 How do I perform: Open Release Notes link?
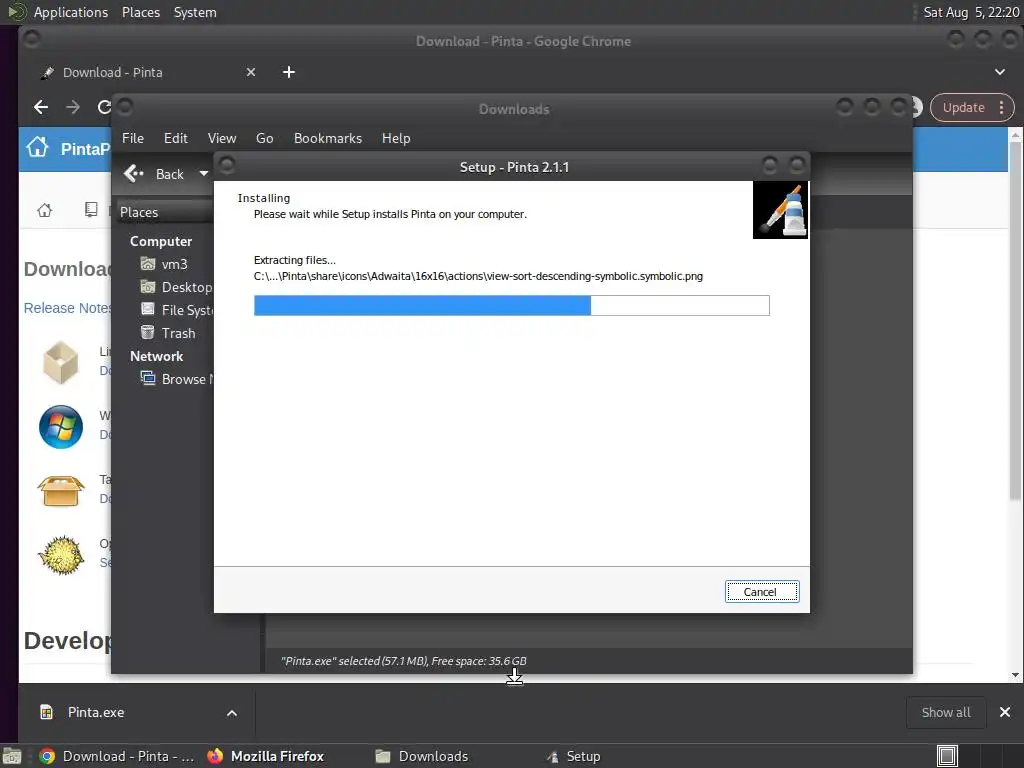(x=67, y=308)
